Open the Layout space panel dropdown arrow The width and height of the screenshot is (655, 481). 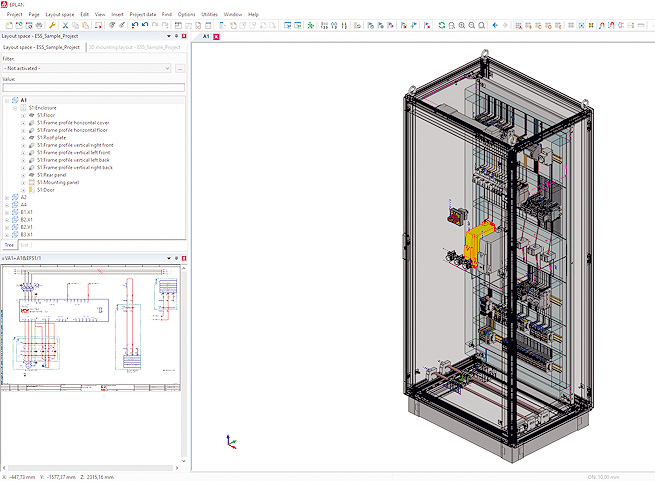[x=169, y=36]
